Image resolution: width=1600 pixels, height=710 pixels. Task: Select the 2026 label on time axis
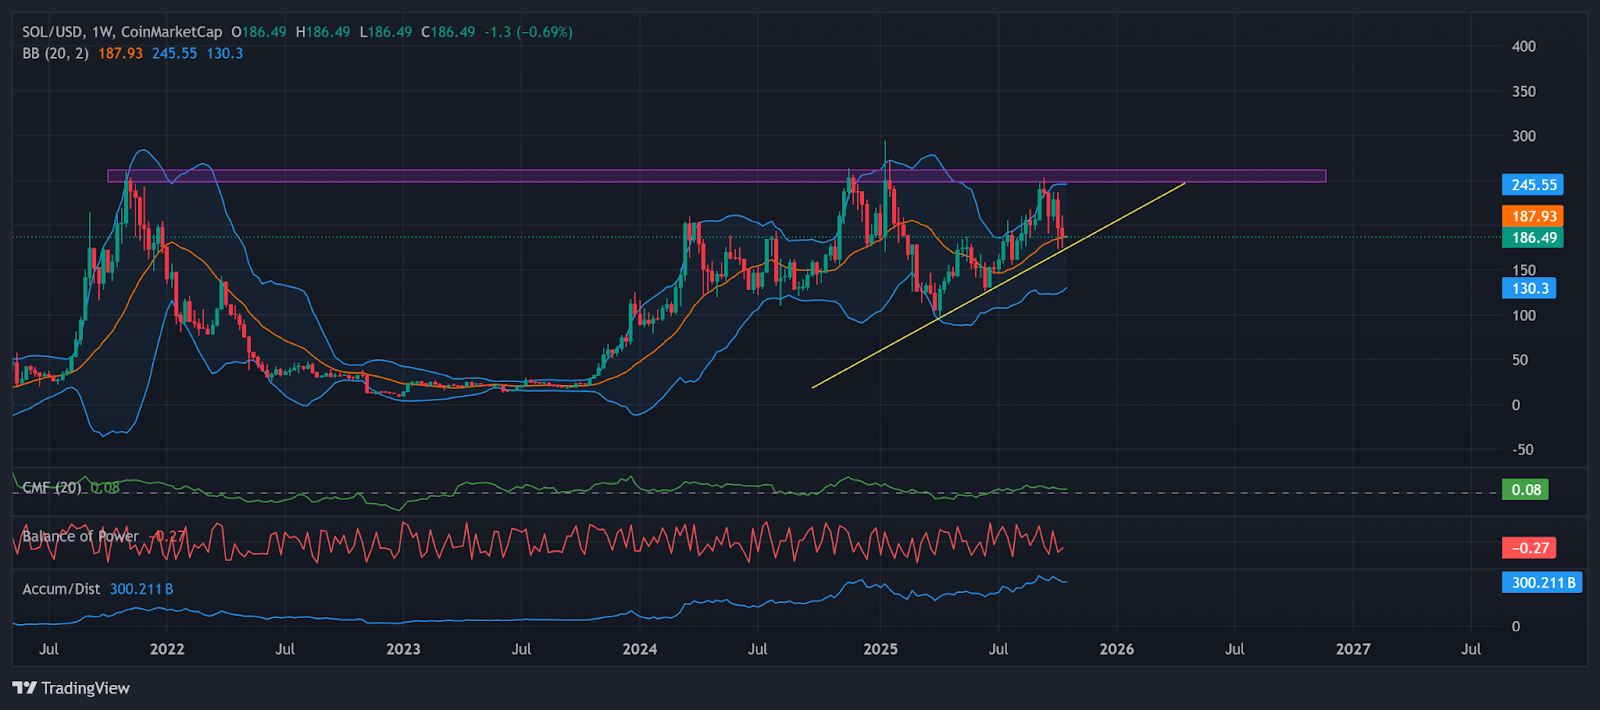pos(1117,649)
